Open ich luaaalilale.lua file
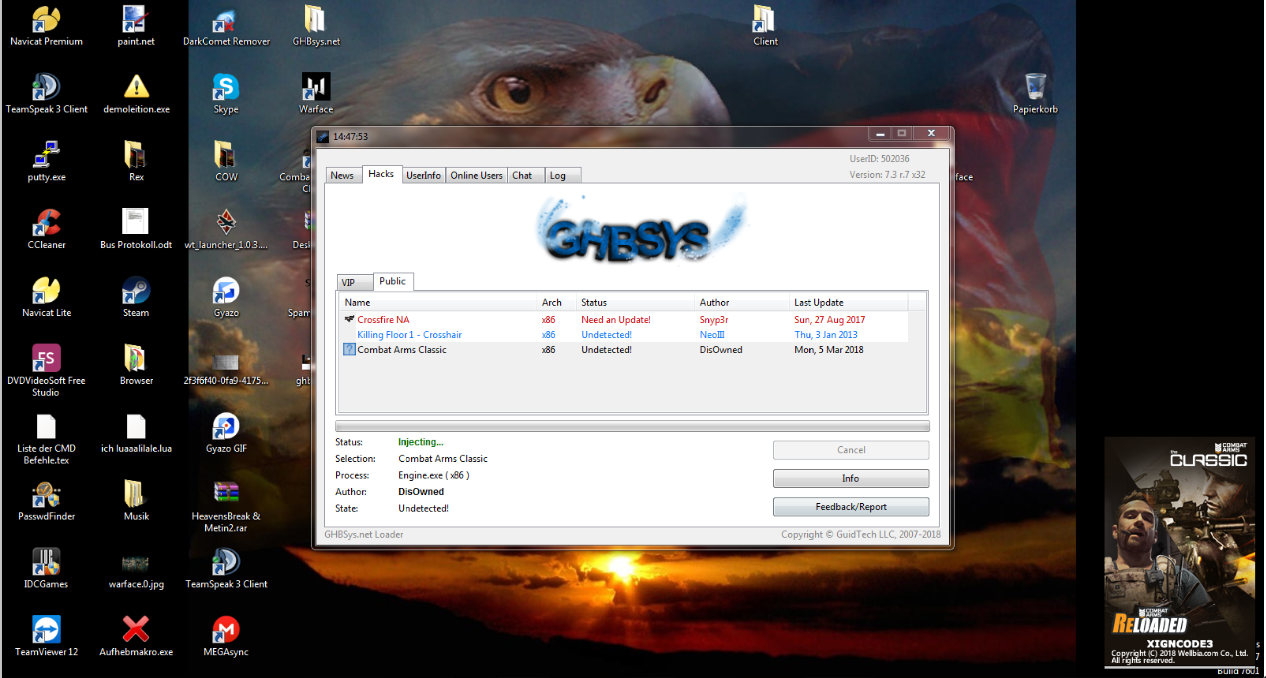This screenshot has height=678, width=1266. (x=136, y=433)
